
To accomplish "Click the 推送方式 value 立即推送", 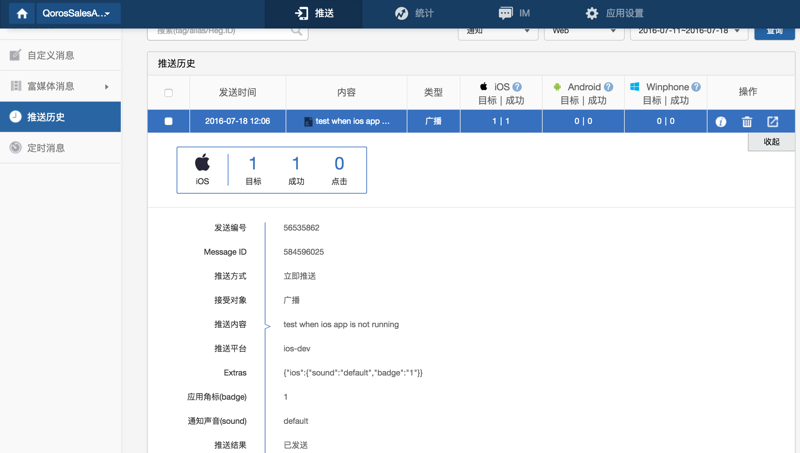I will pos(299,276).
